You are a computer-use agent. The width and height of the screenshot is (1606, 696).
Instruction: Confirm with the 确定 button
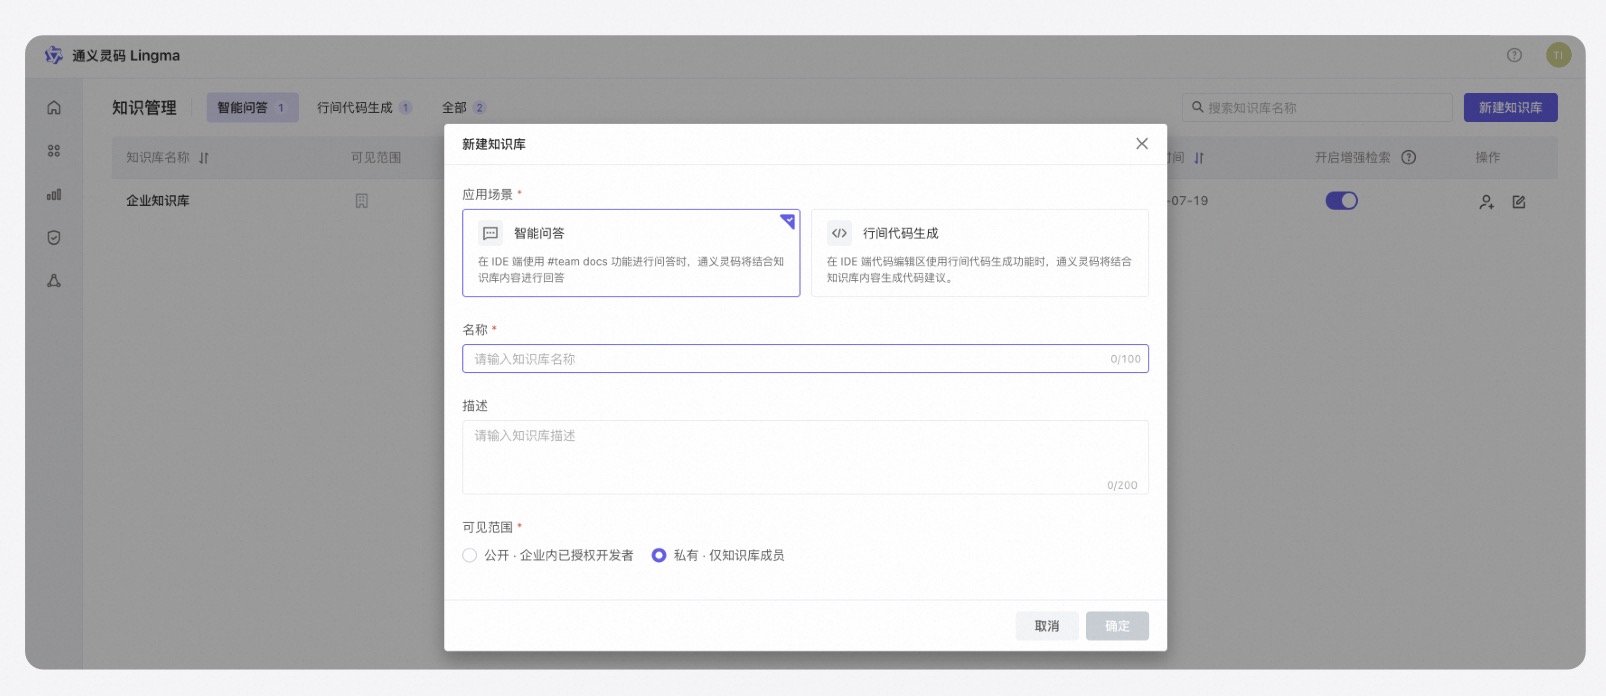(x=1117, y=626)
